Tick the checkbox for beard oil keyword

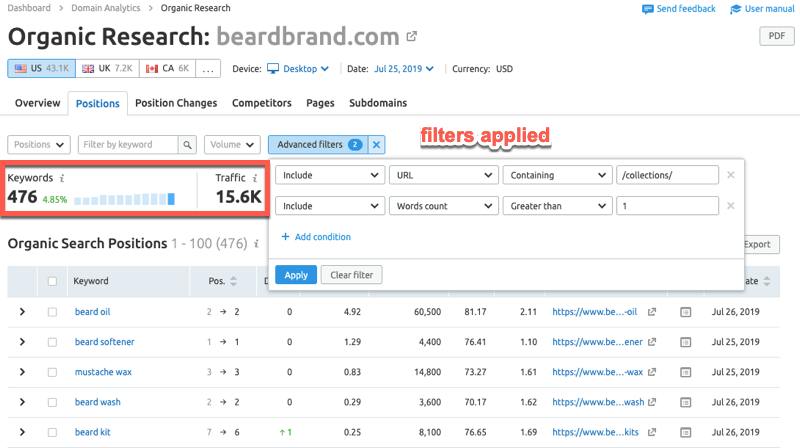[52, 312]
